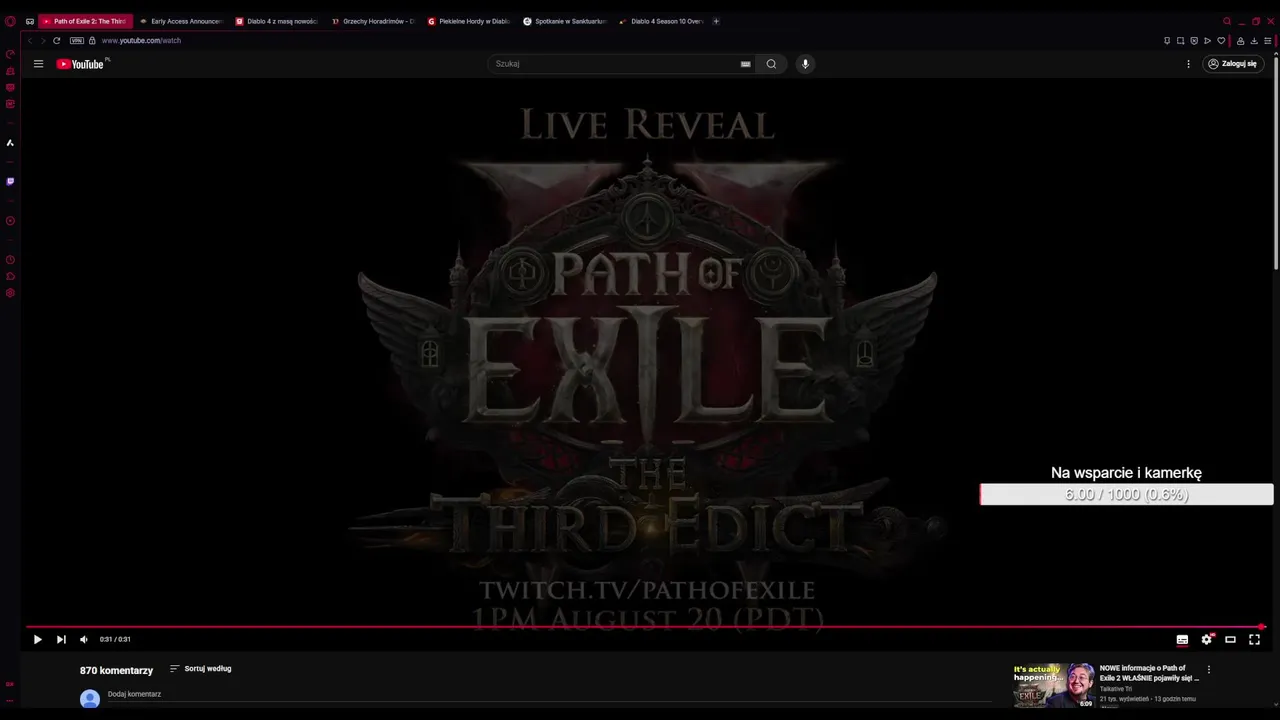1280x720 pixels.
Task: Click the site security lock icon
Action: point(92,41)
